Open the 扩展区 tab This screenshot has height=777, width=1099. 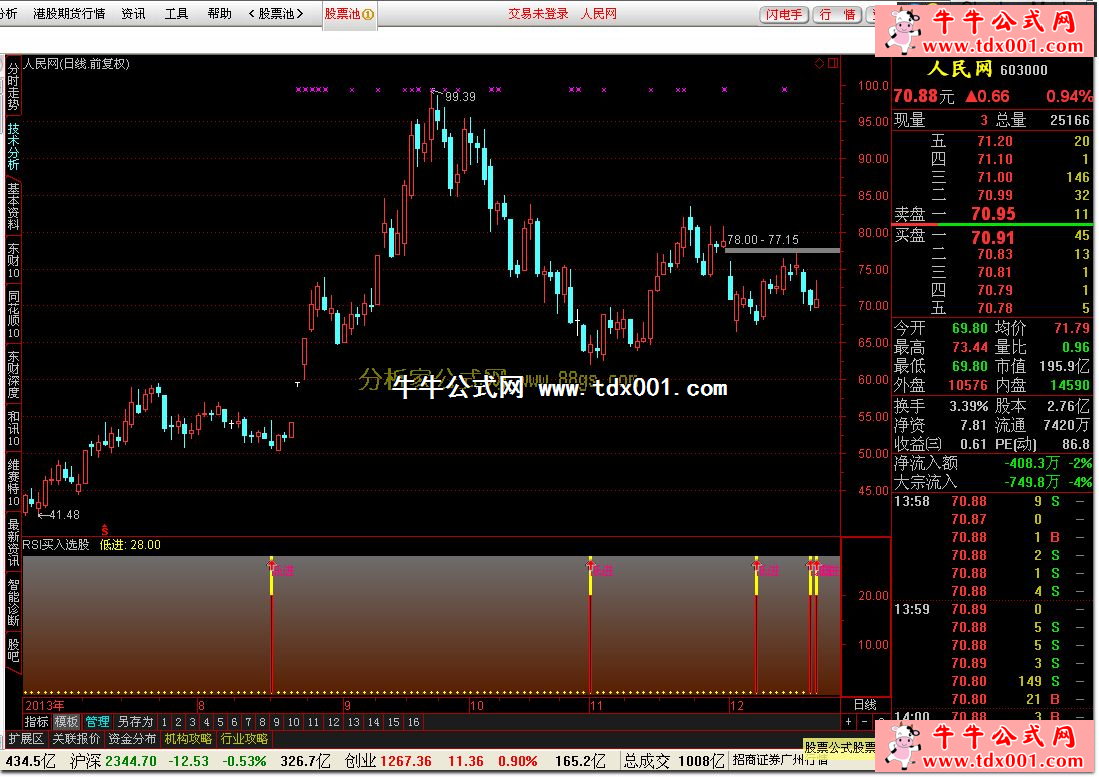(26, 739)
